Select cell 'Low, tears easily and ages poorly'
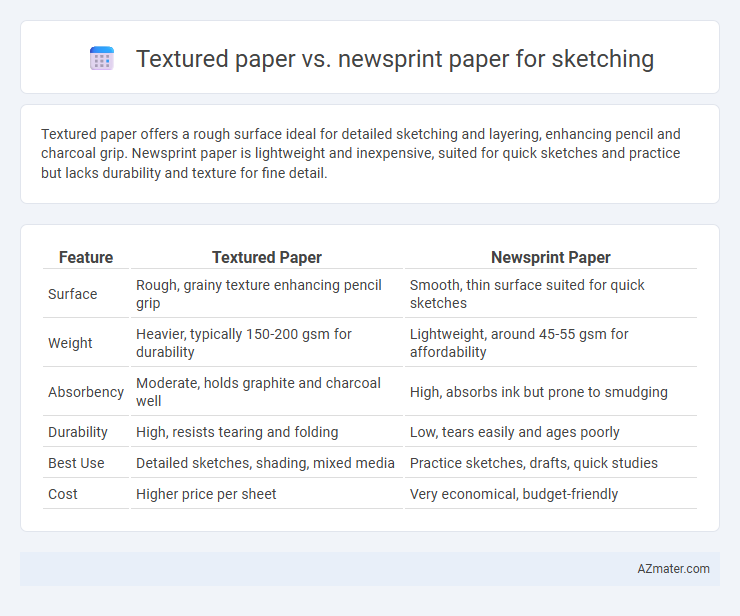The image size is (740, 616). 551,432
